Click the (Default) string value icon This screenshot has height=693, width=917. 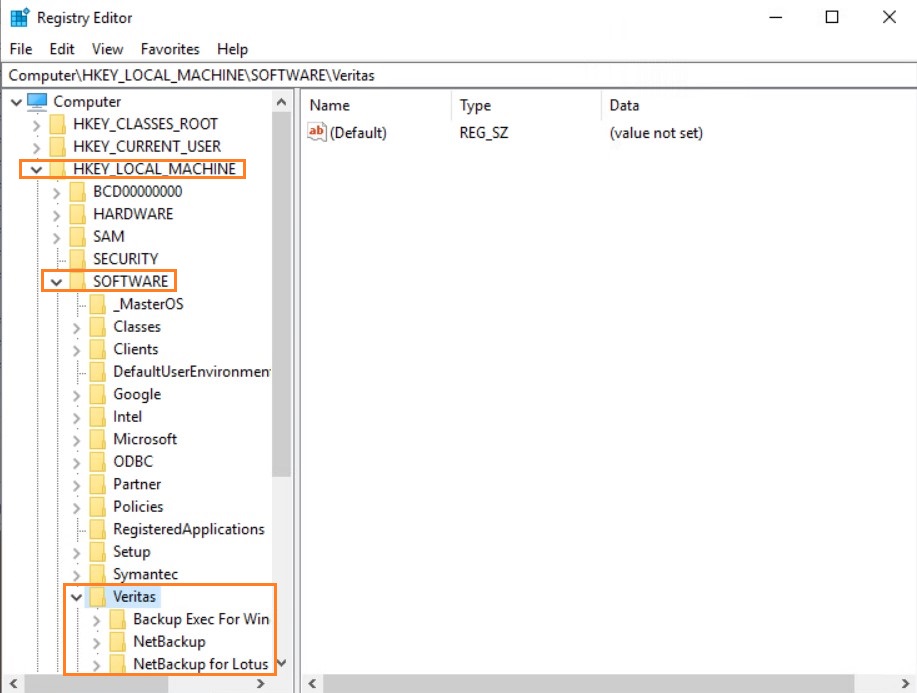point(316,132)
